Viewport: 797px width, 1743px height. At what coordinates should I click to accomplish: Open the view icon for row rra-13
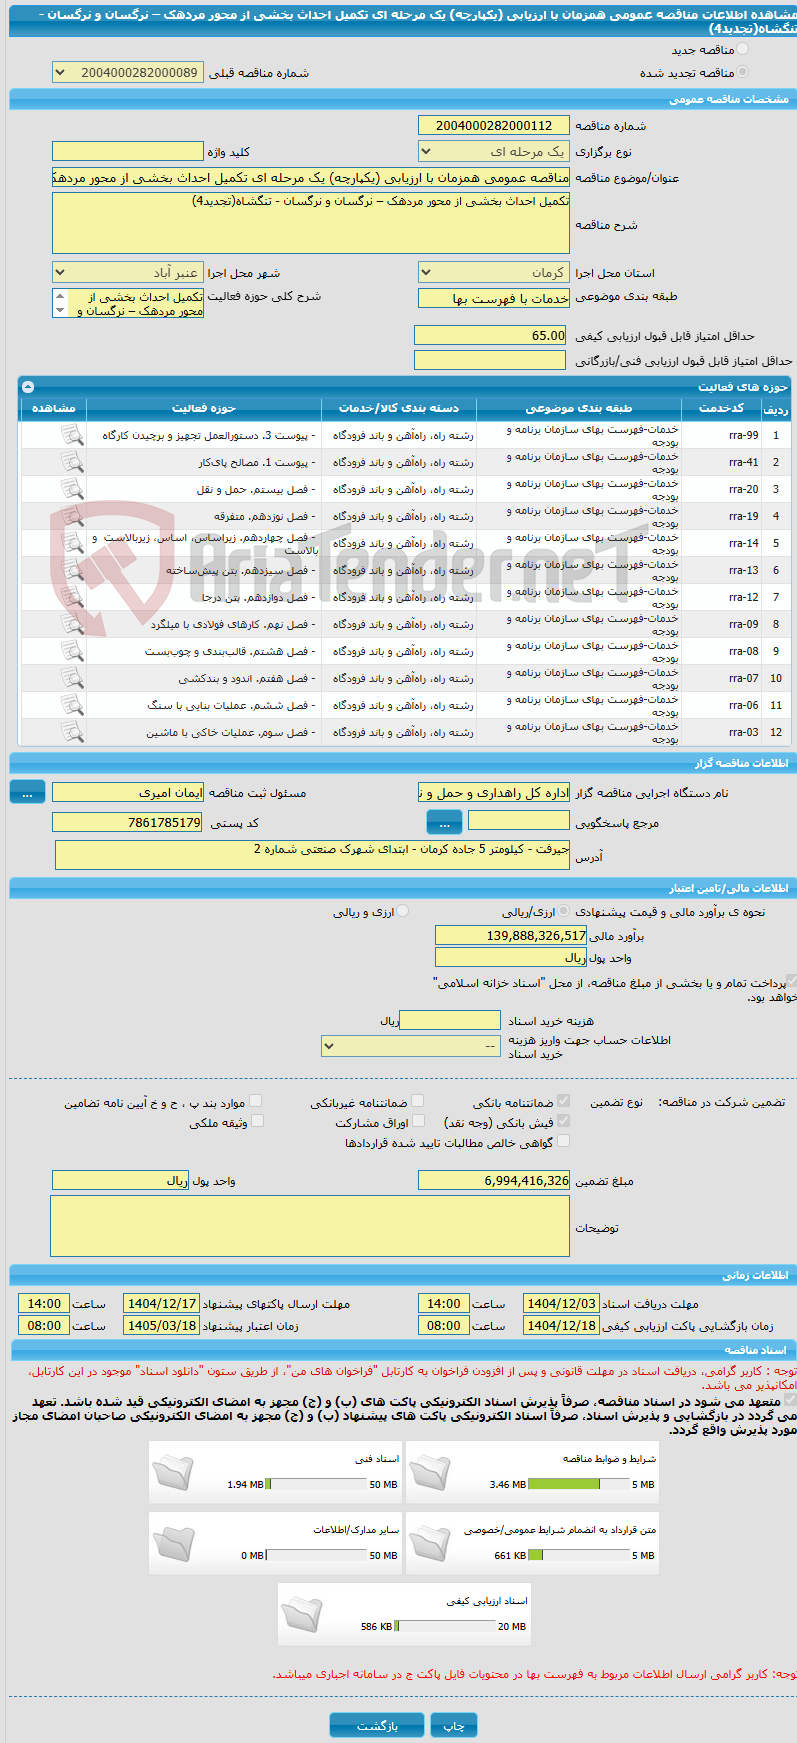[x=72, y=570]
